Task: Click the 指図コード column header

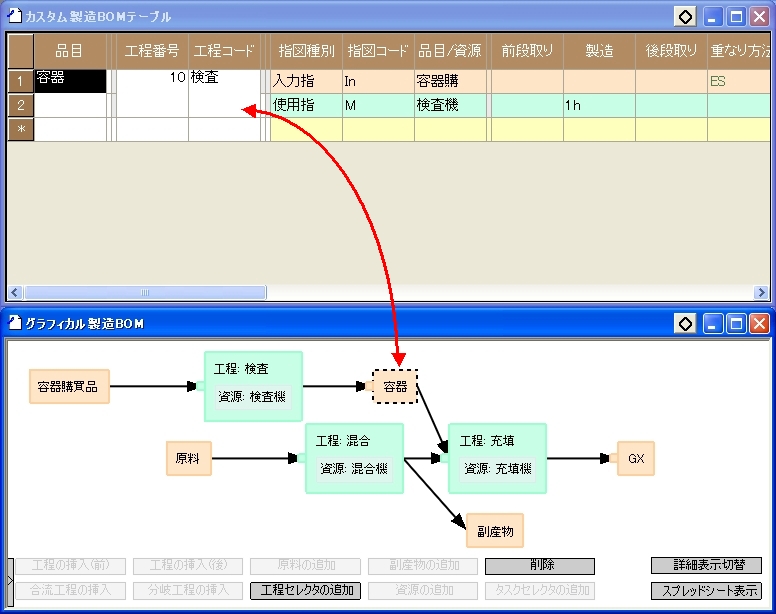Action: (x=379, y=51)
